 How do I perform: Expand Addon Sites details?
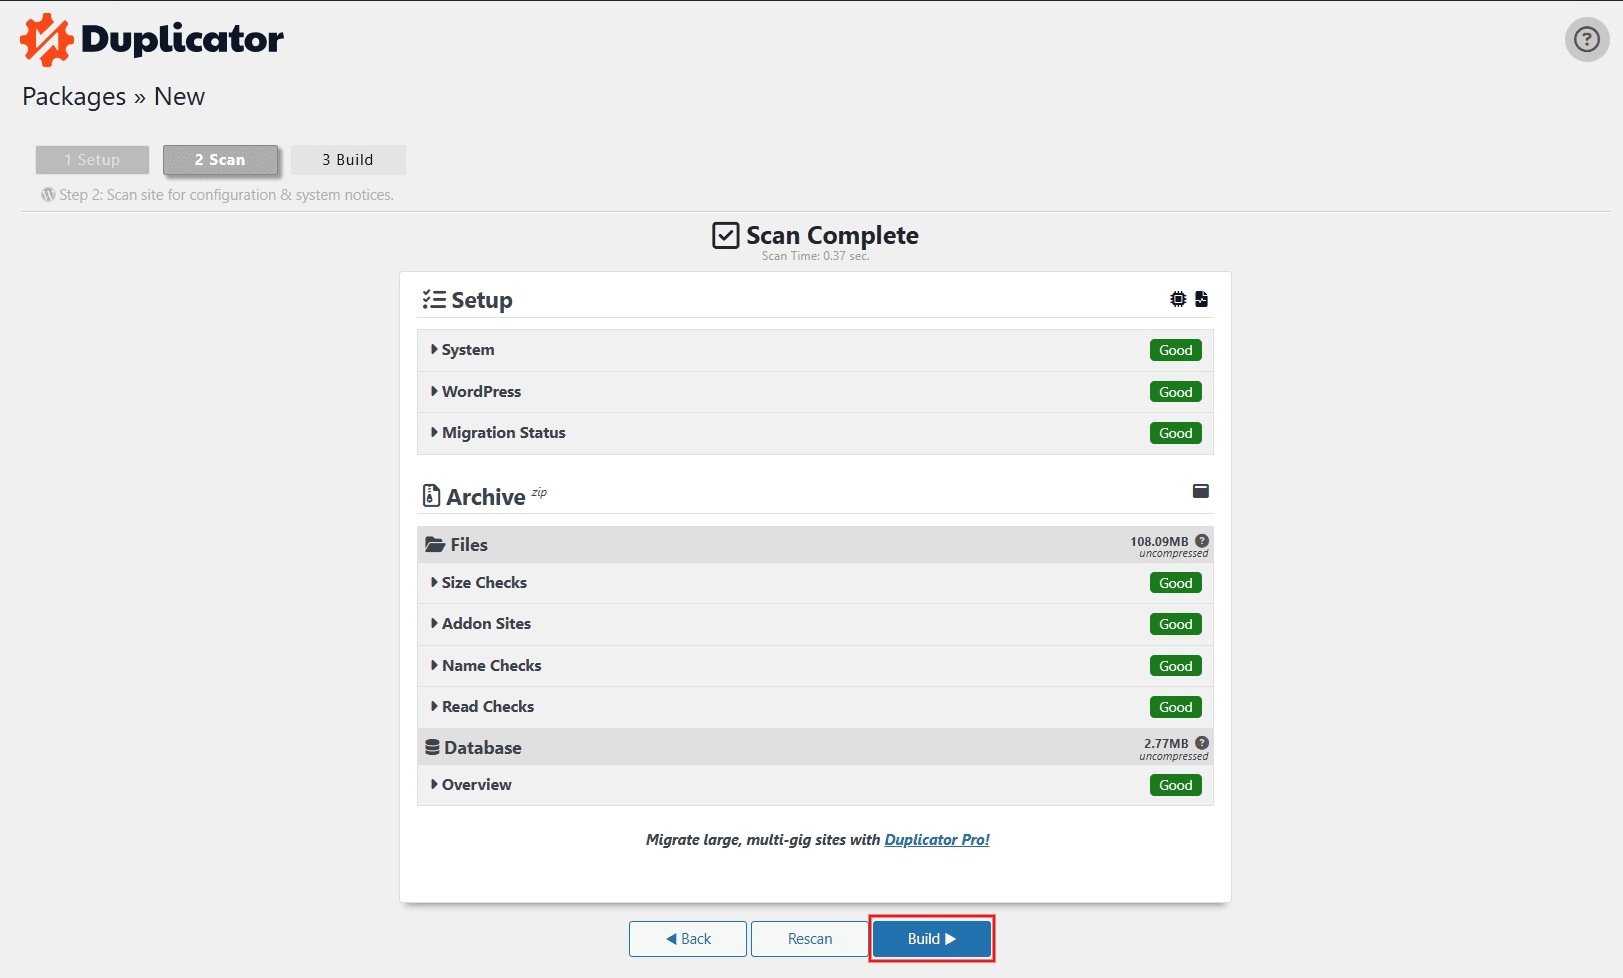click(485, 624)
